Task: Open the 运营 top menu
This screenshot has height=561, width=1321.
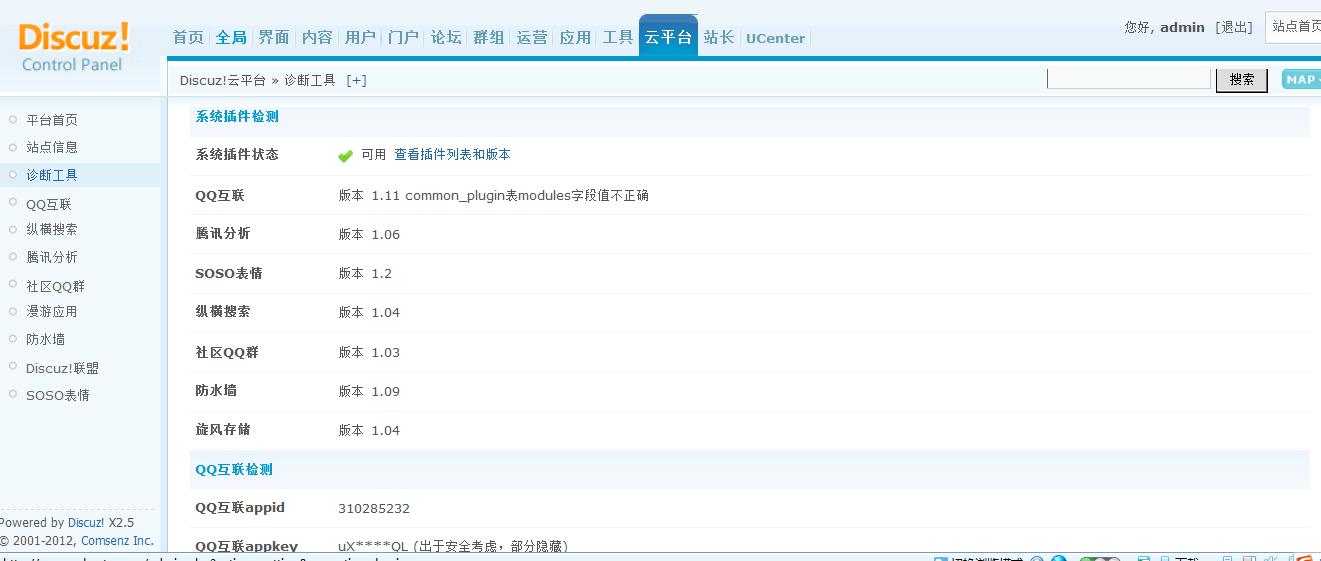Action: click(532, 37)
